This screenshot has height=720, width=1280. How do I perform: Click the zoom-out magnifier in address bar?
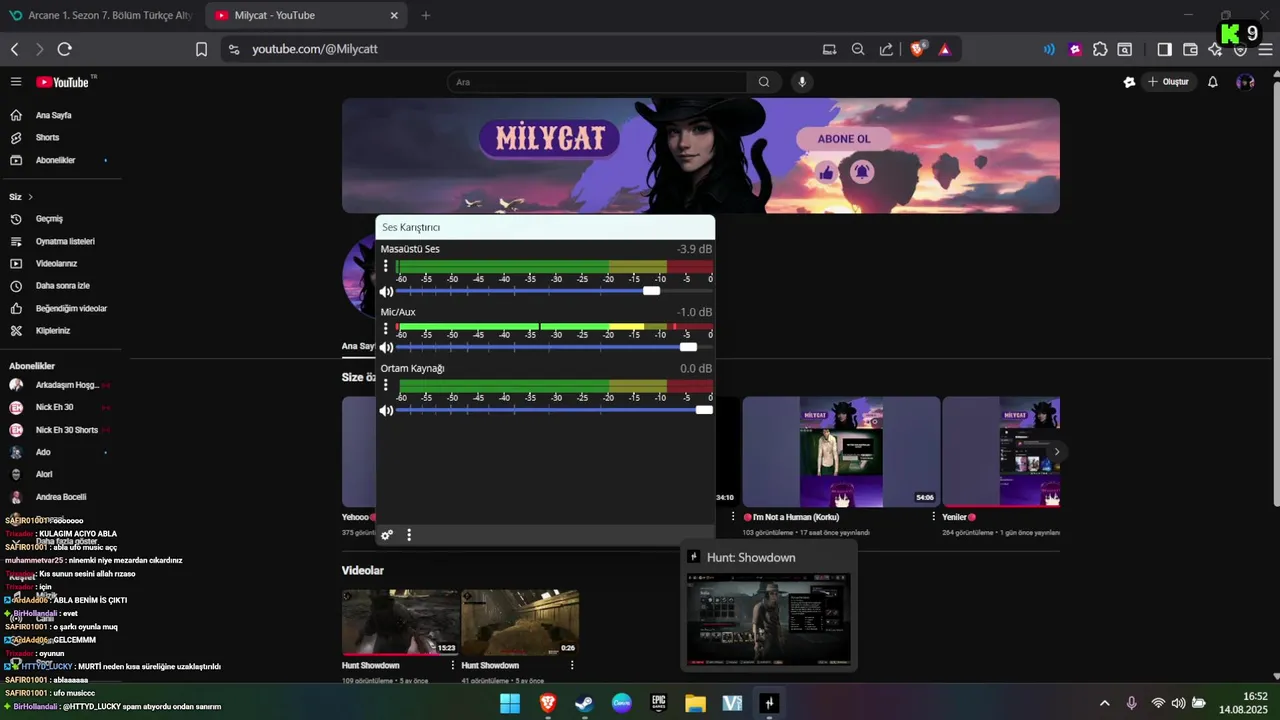(x=858, y=49)
